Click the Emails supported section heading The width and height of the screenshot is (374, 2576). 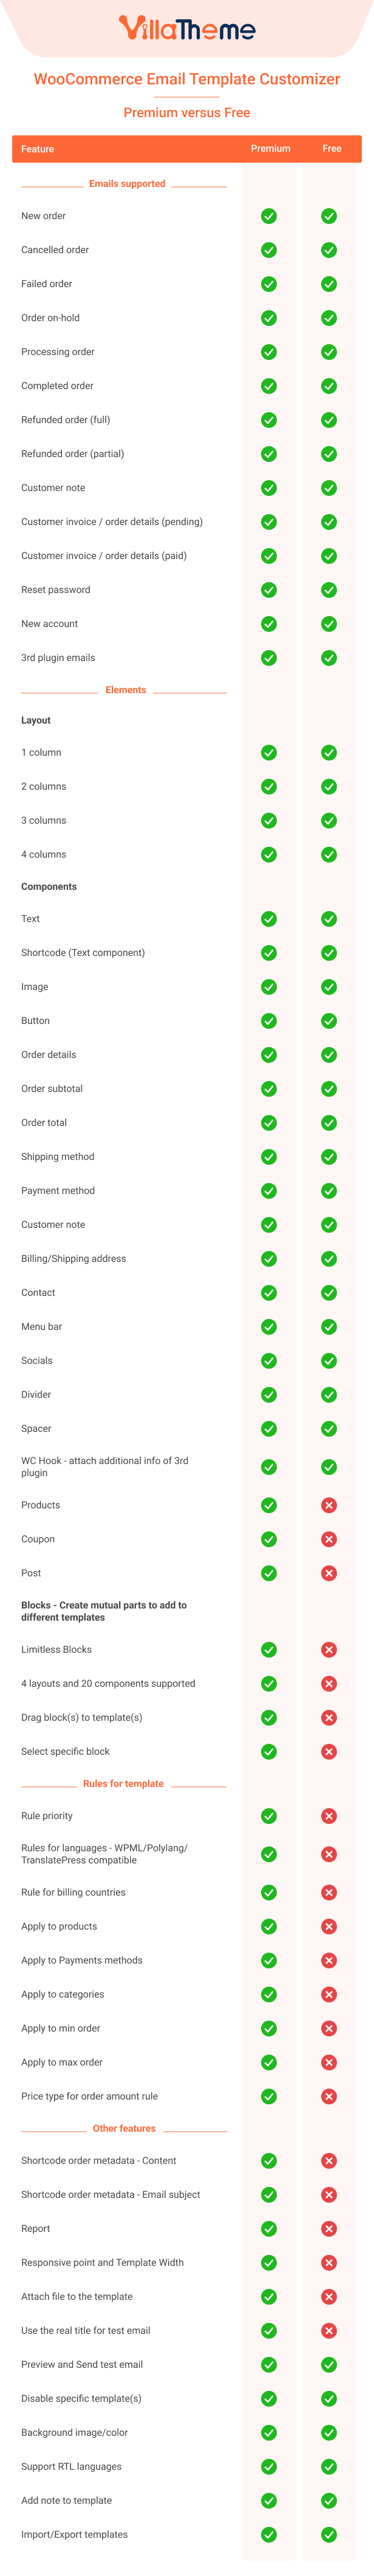(x=127, y=184)
